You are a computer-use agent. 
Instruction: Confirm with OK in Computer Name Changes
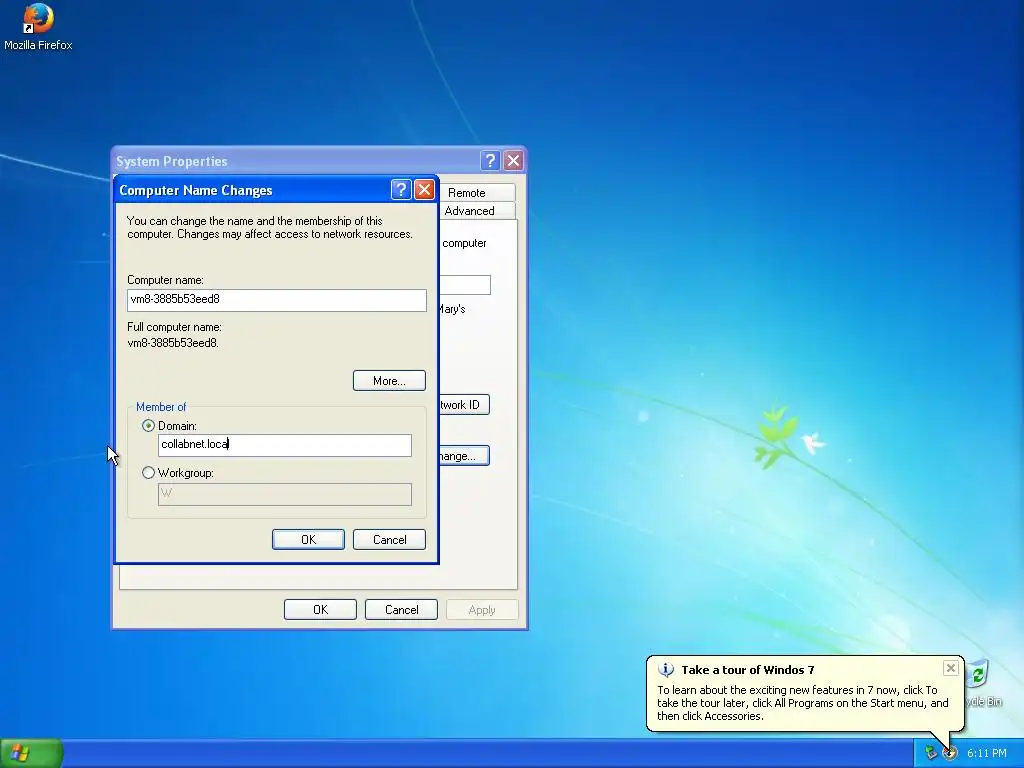point(308,539)
